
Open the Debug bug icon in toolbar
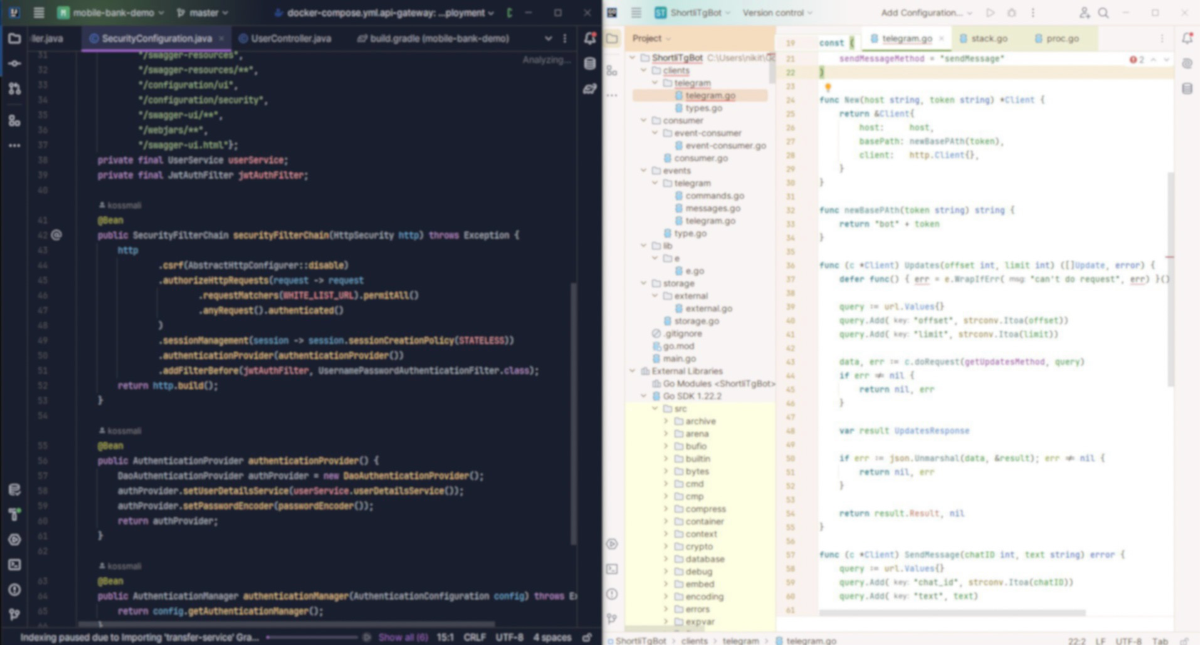(x=1012, y=13)
